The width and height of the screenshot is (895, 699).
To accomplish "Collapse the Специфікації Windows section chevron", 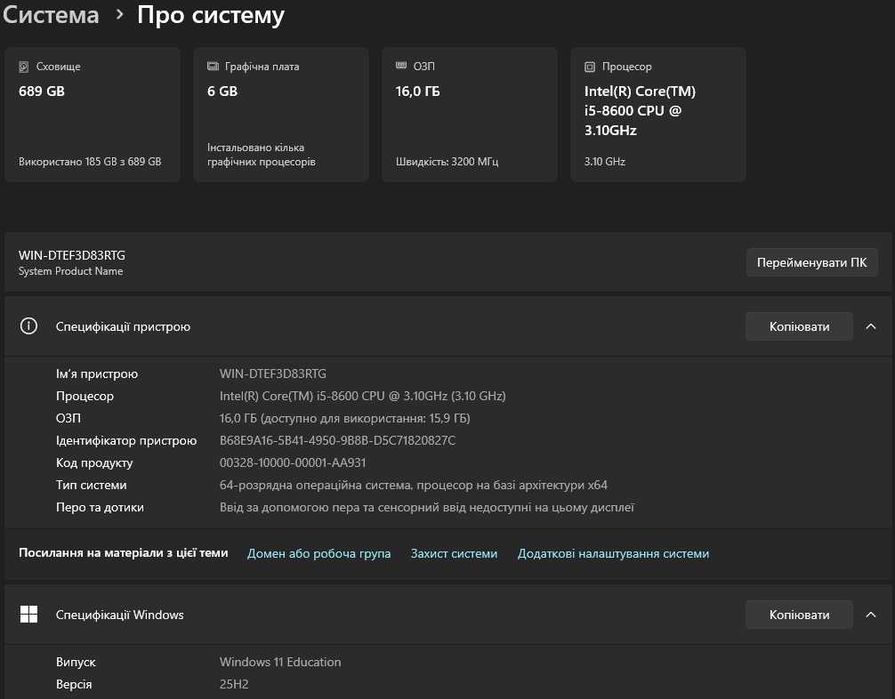I will (870, 615).
